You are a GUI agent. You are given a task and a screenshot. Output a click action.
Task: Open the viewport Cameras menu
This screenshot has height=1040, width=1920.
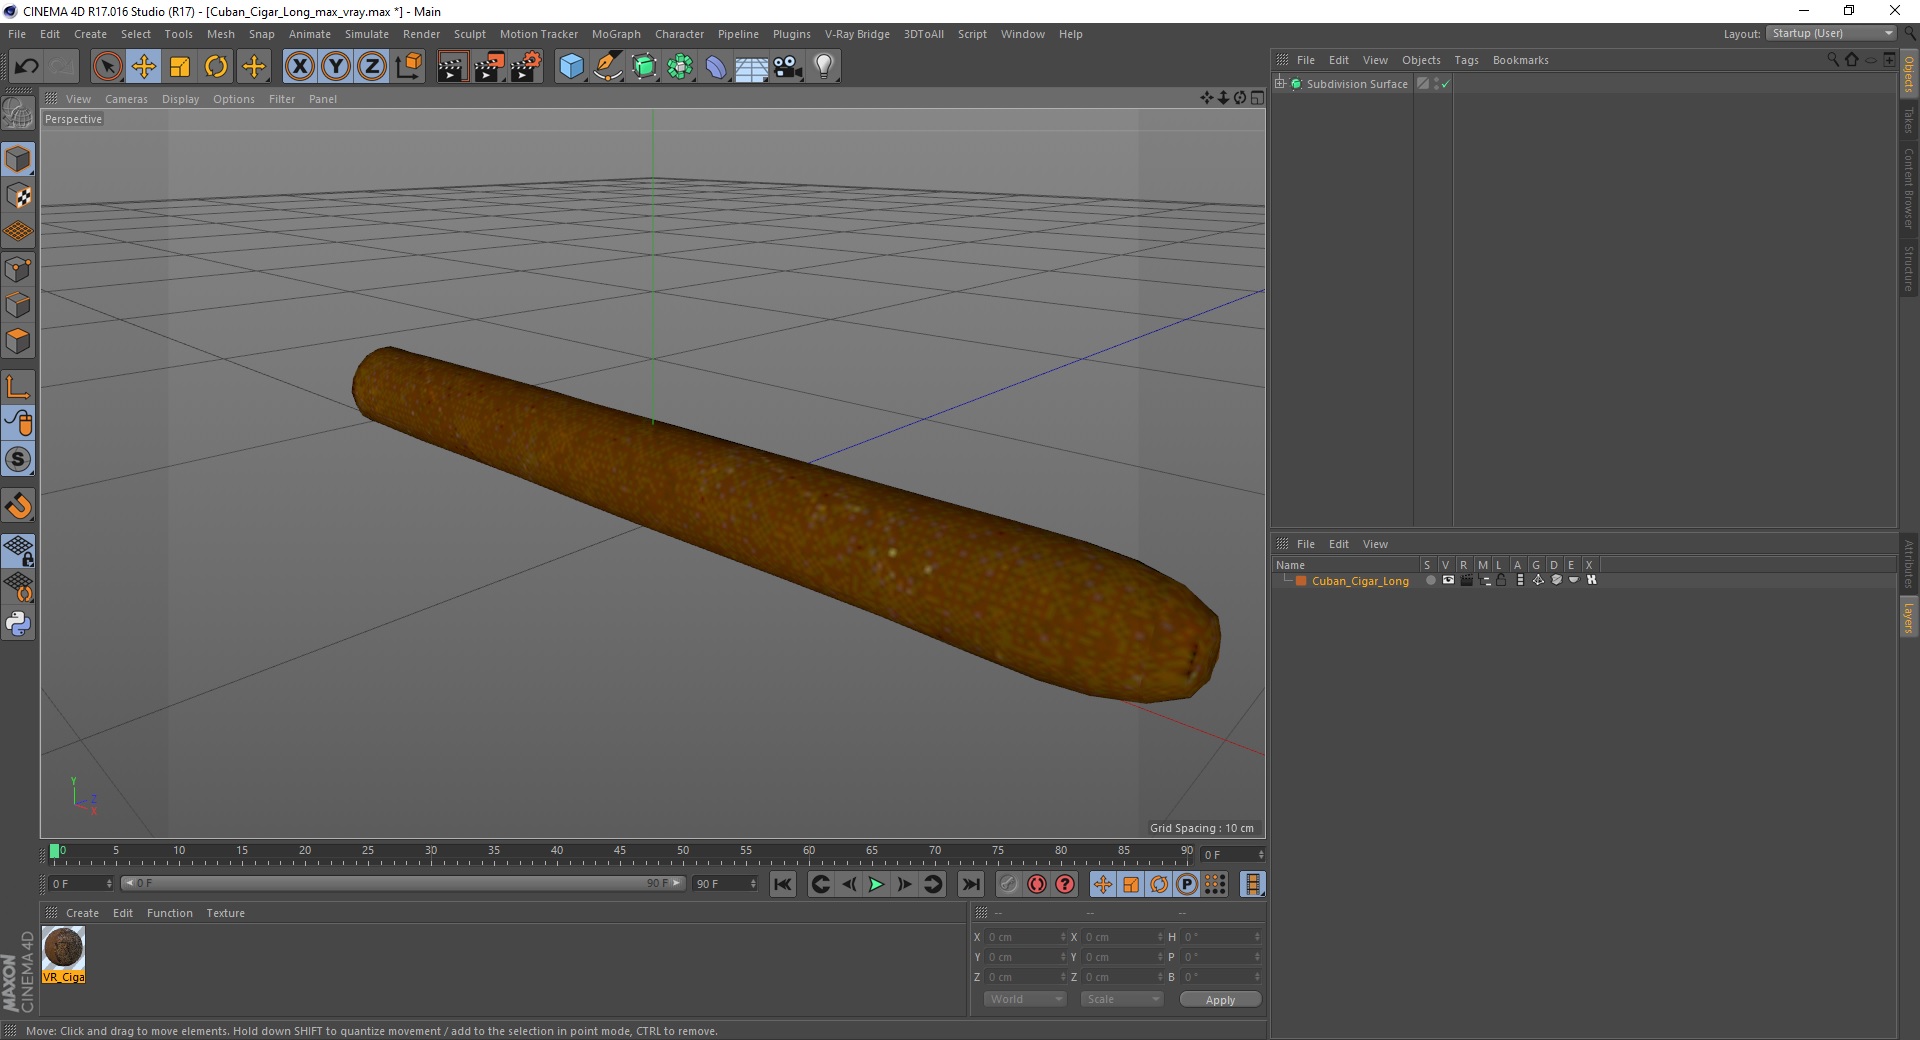pyautogui.click(x=126, y=99)
